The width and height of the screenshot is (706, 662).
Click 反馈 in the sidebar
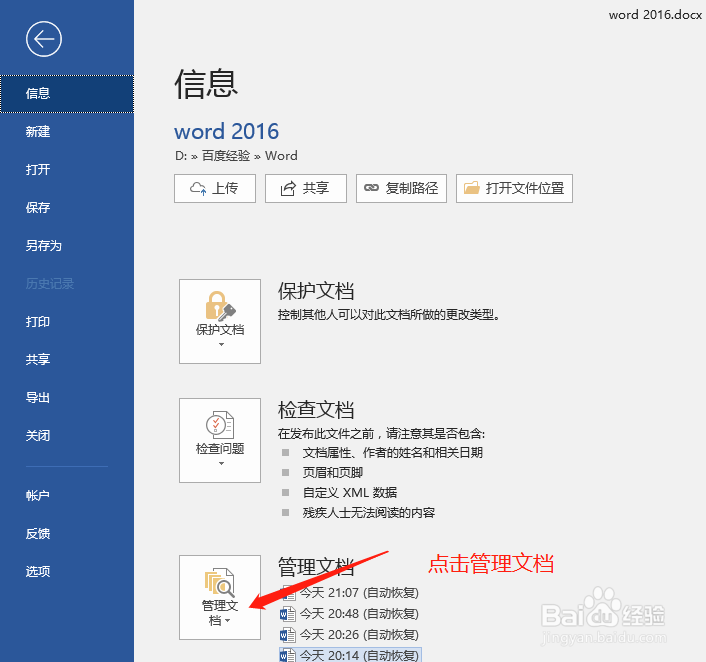point(67,534)
